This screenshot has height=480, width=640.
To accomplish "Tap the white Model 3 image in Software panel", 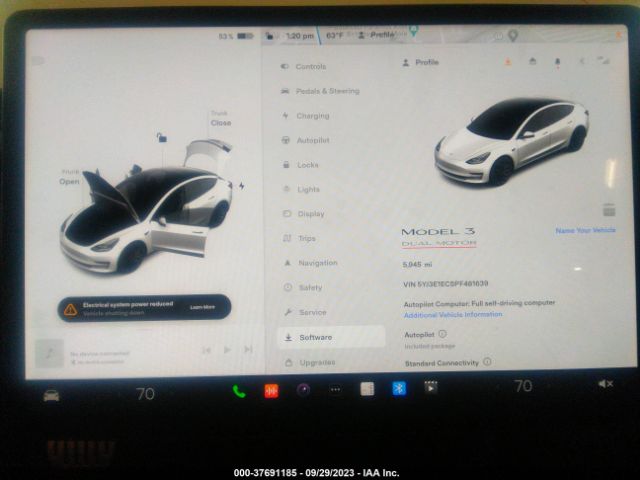I will tap(512, 141).
